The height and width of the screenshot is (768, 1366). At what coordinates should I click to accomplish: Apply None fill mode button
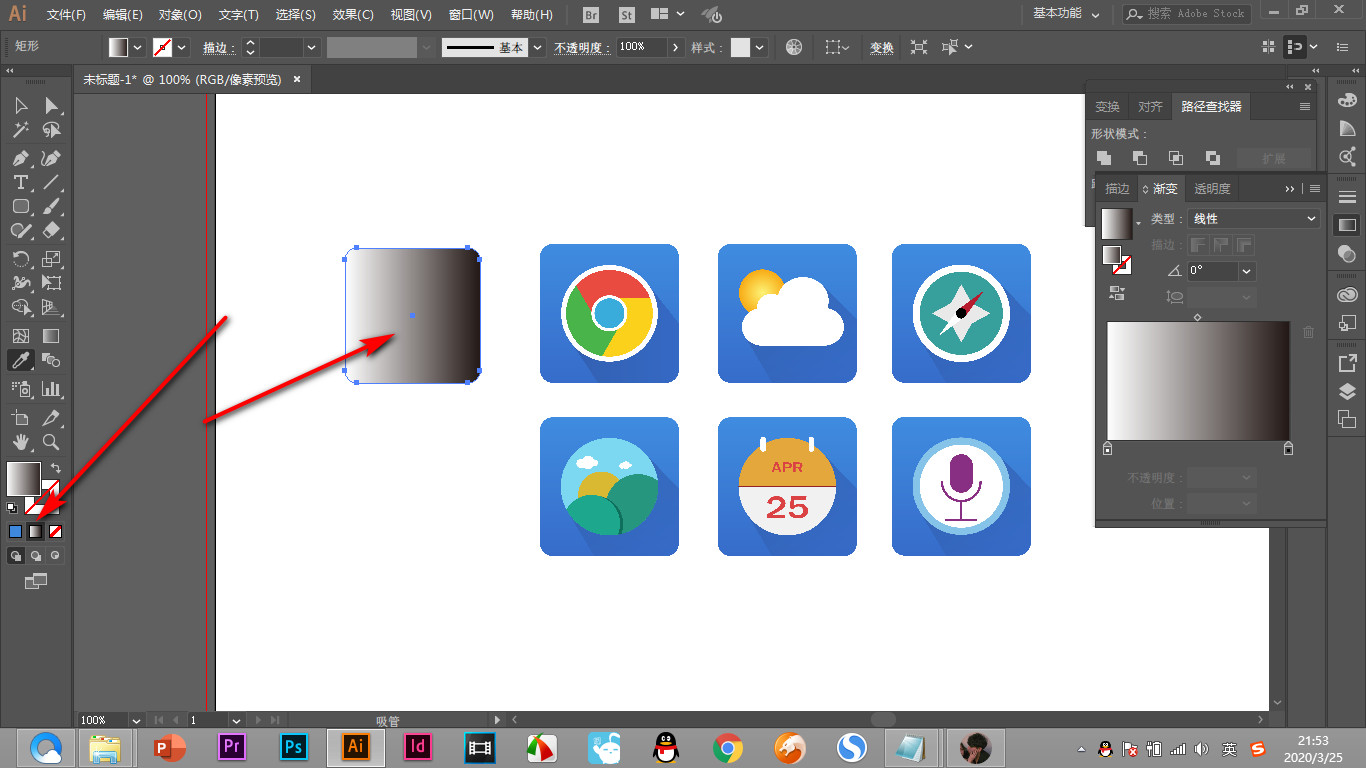point(56,531)
